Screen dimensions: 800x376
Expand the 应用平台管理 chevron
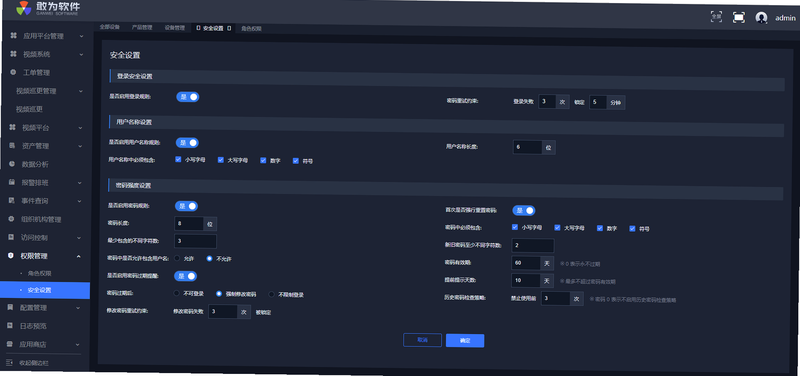81,36
